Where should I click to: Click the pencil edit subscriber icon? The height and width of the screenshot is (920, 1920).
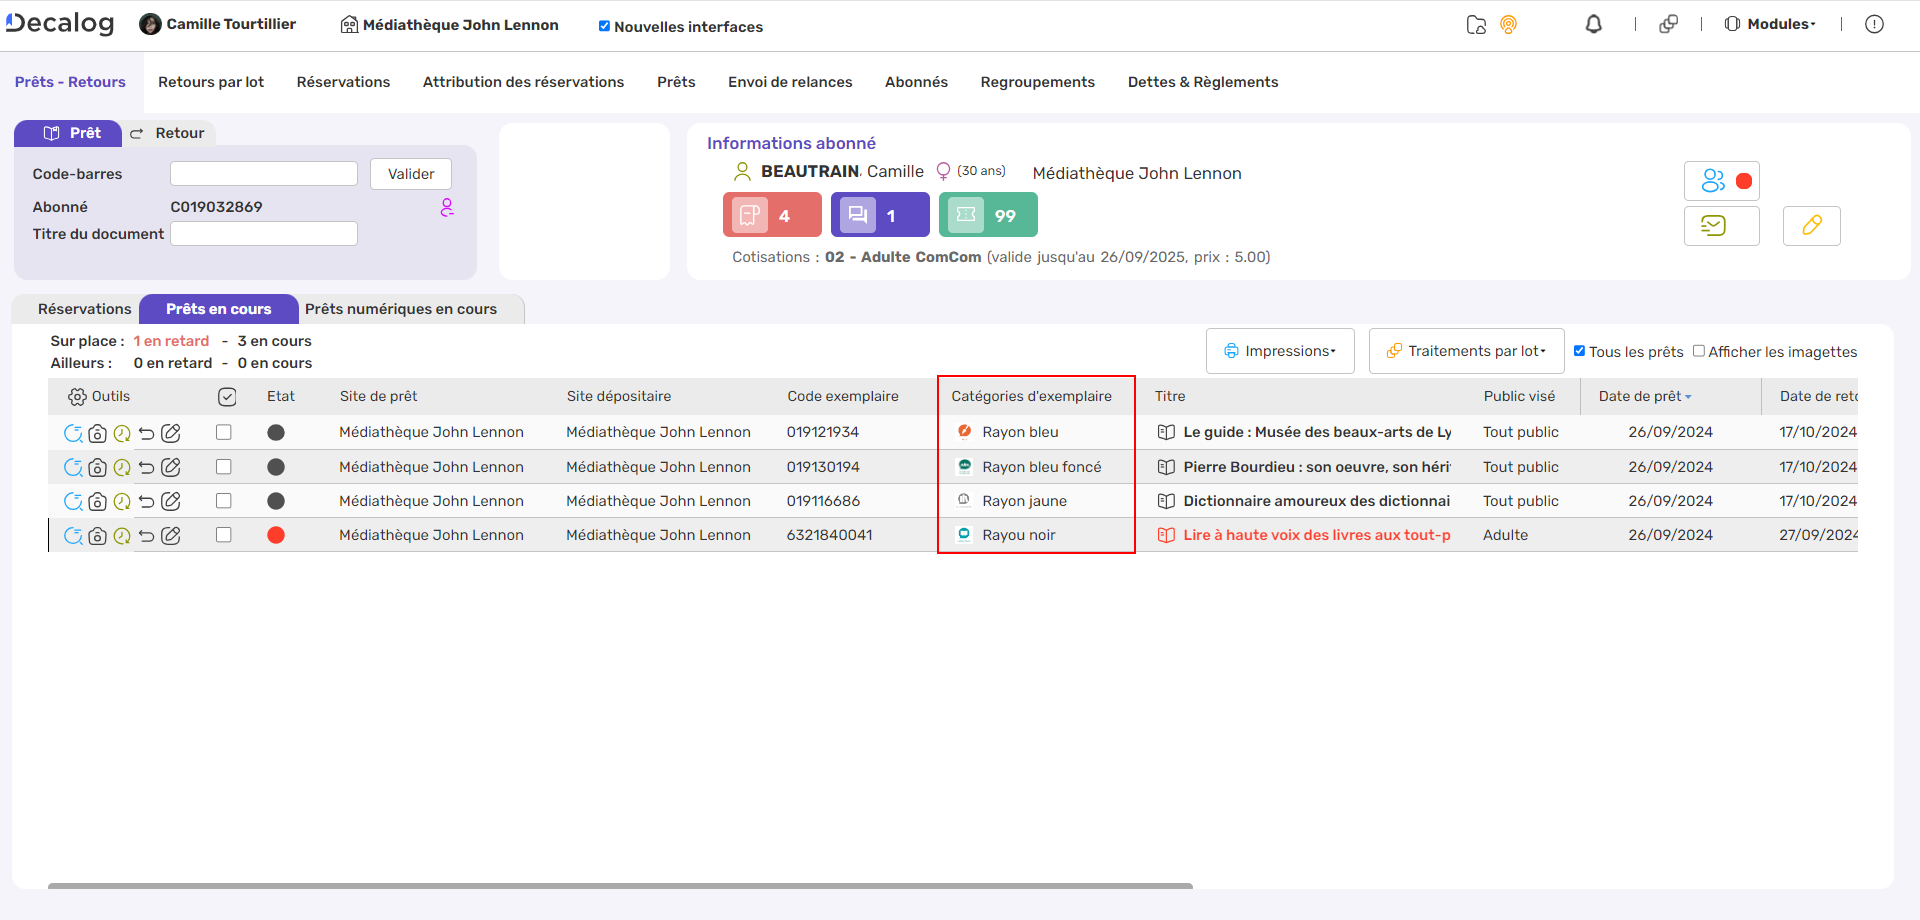tap(1811, 226)
